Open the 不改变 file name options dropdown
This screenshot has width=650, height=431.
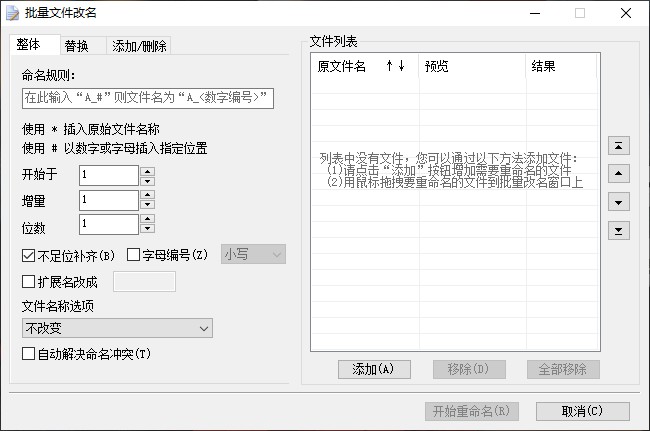pos(117,328)
